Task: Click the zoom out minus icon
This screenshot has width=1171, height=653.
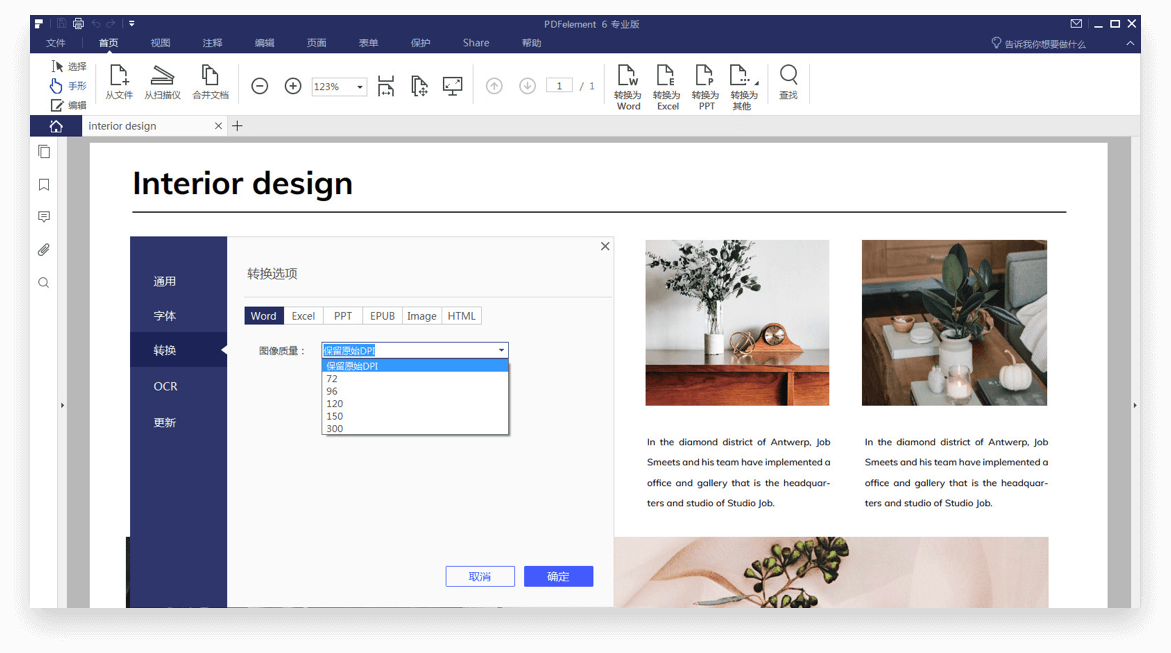Action: 260,86
